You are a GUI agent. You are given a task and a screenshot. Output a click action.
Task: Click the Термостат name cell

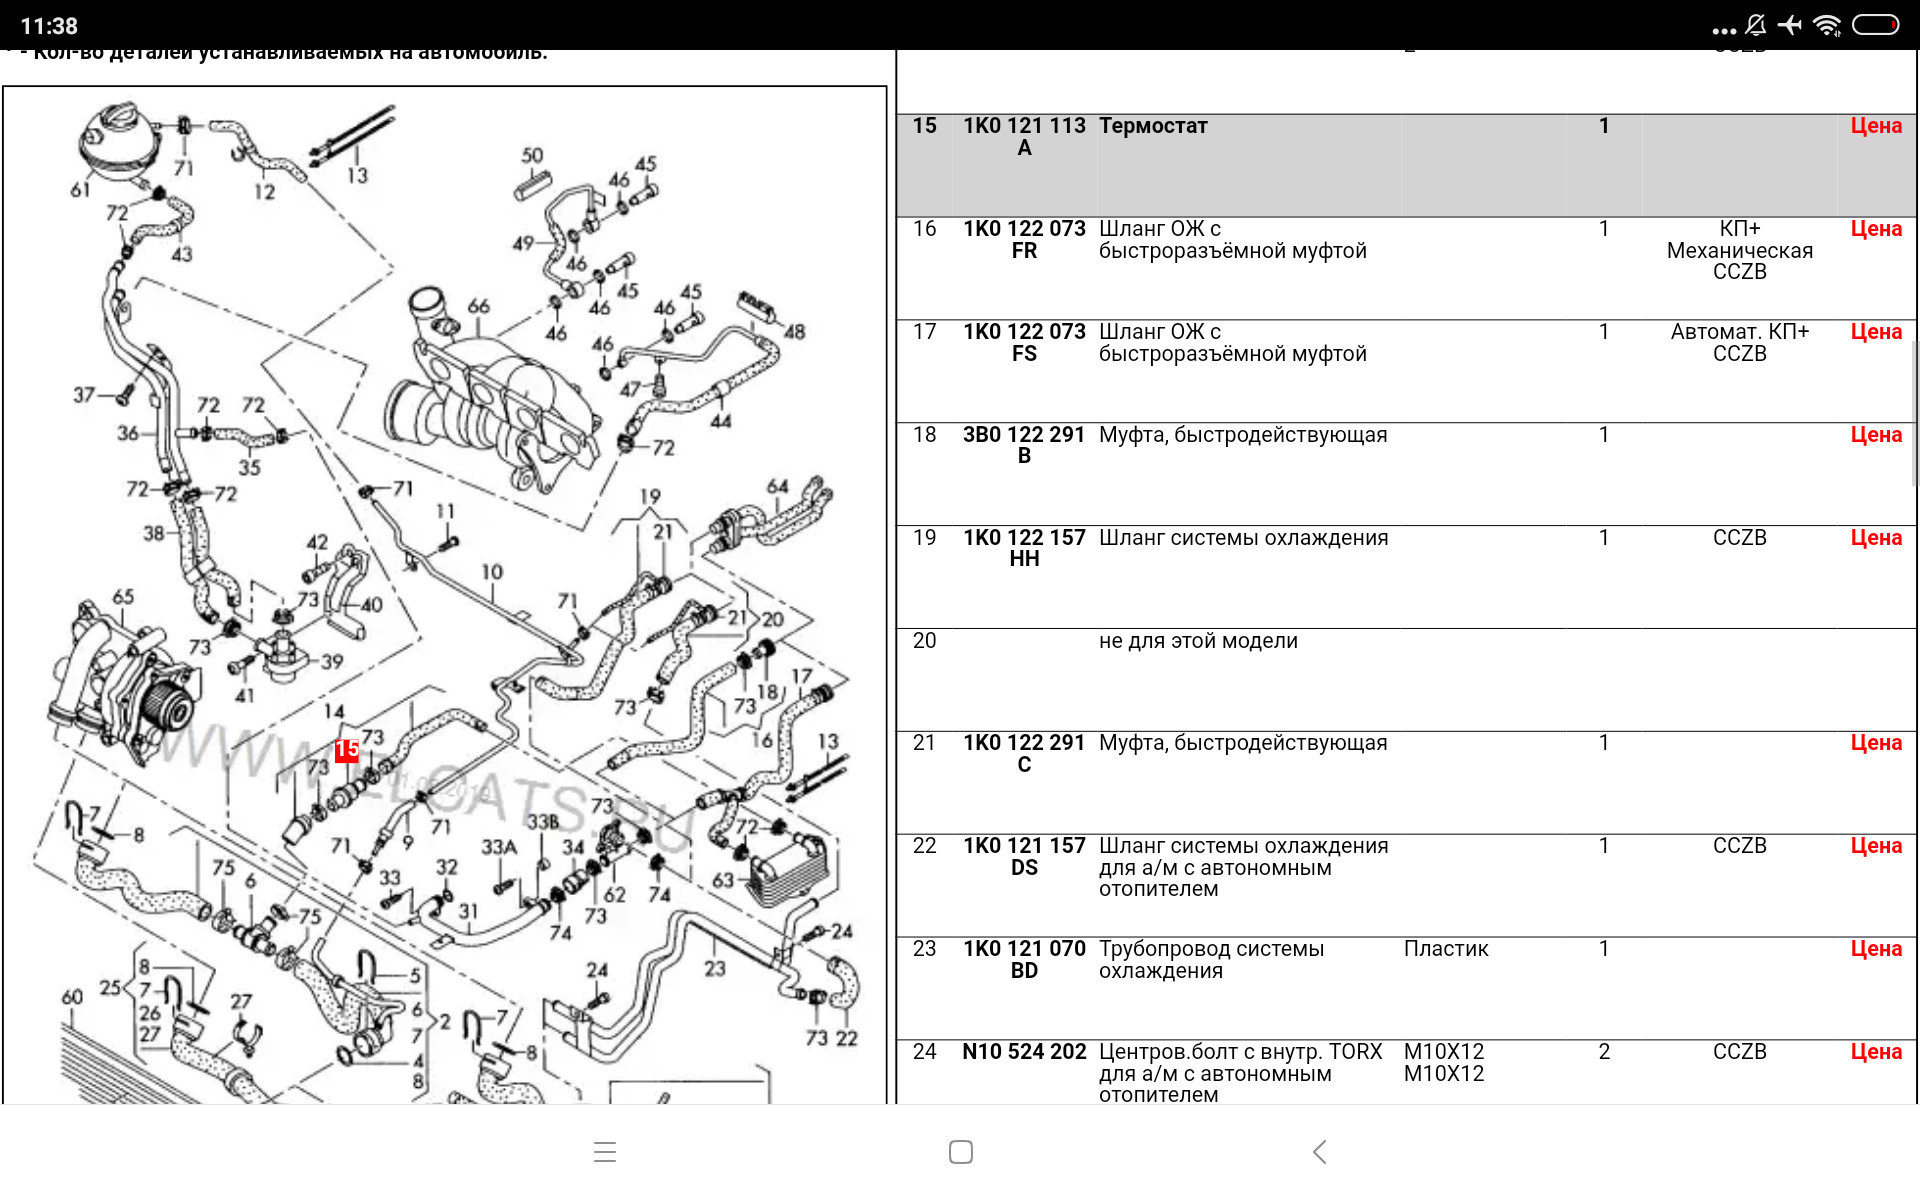(1153, 126)
